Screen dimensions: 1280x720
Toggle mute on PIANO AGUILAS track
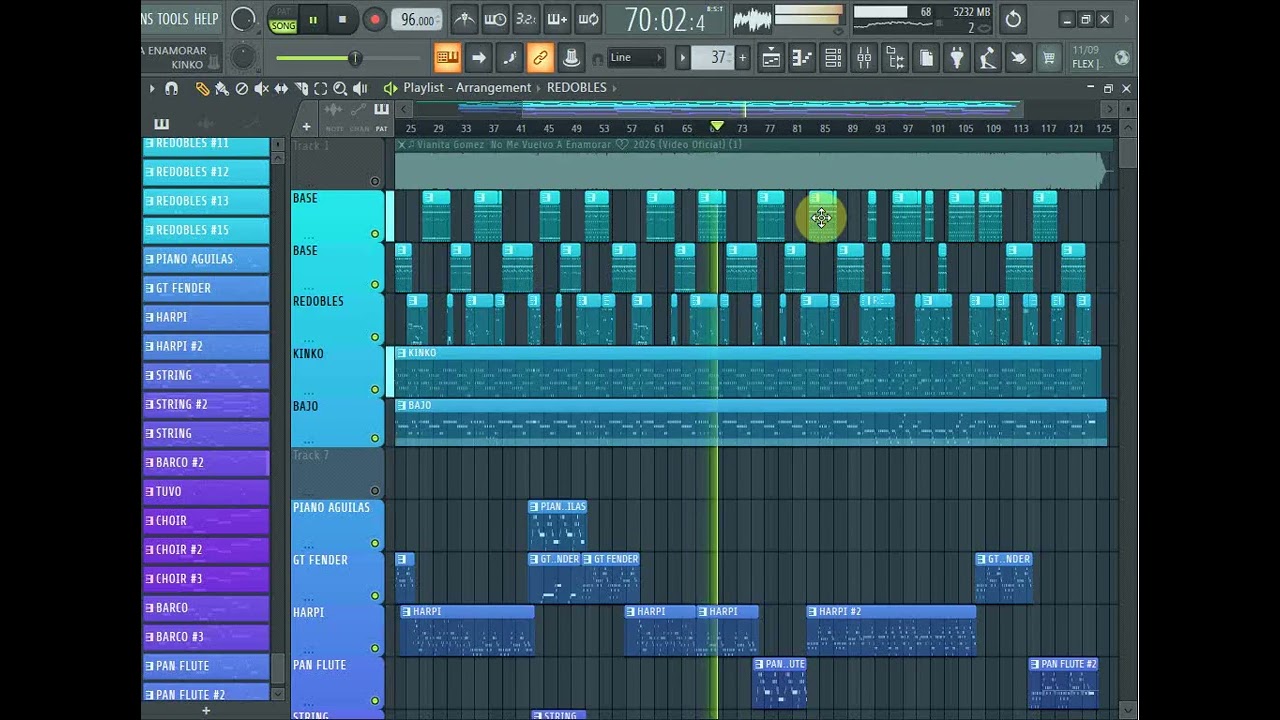[375, 543]
